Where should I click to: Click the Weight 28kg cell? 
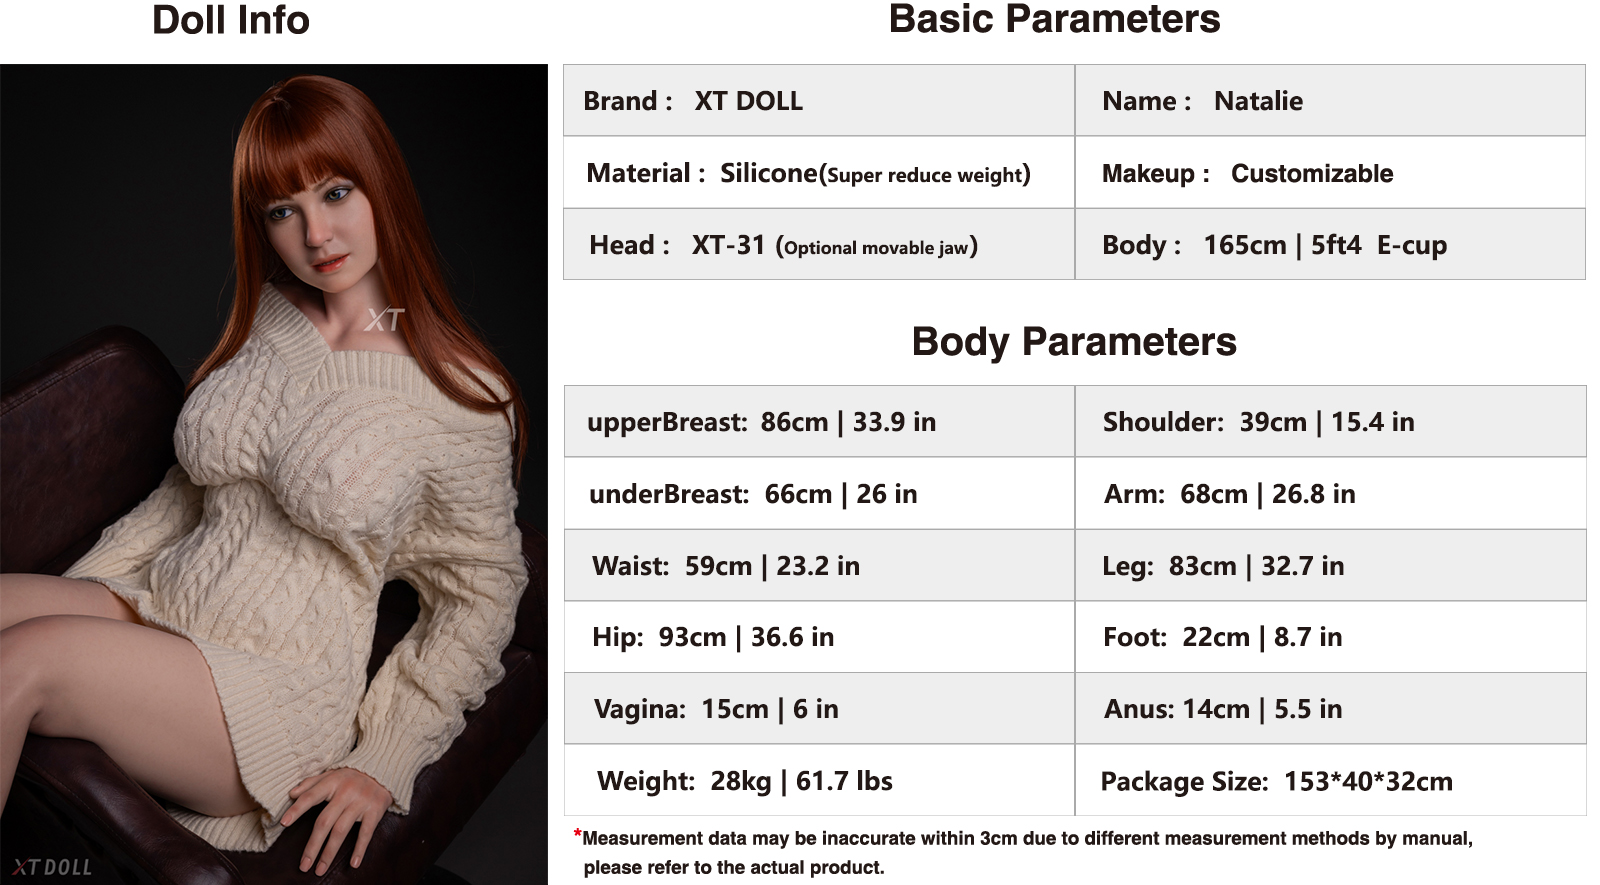coord(819,781)
